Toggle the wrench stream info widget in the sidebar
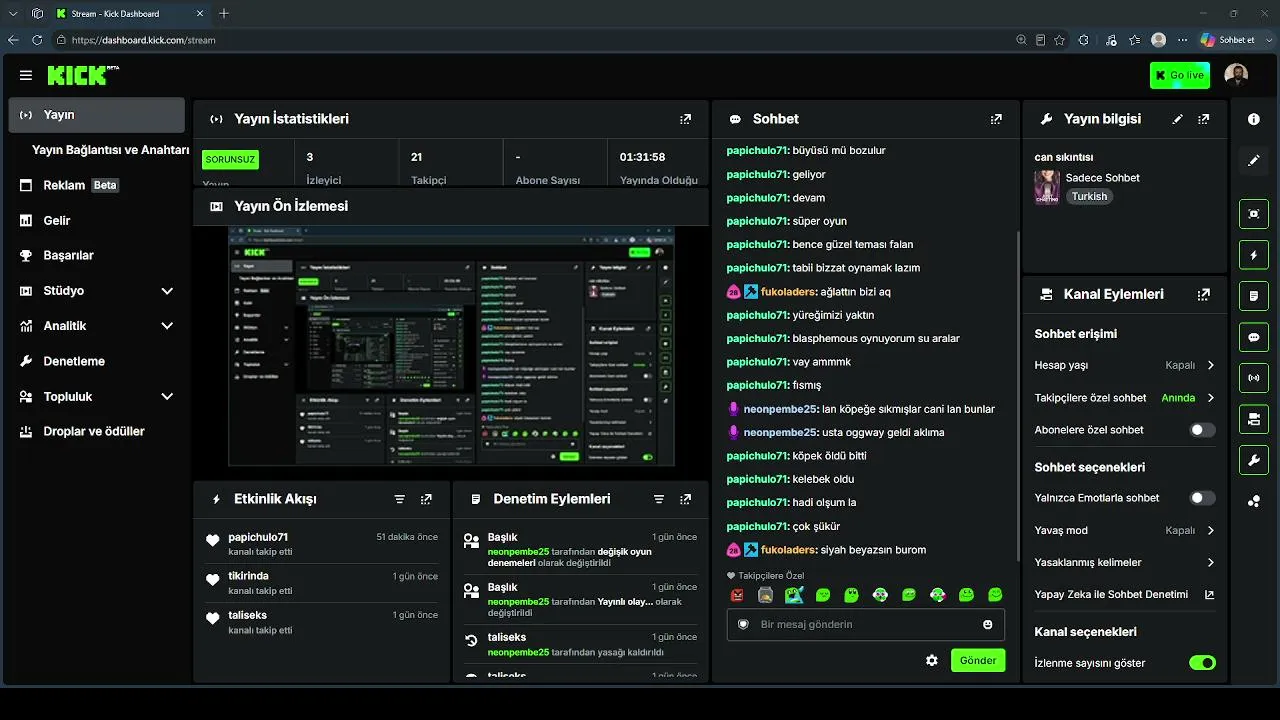Image resolution: width=1280 pixels, height=720 pixels. pos(1254,460)
